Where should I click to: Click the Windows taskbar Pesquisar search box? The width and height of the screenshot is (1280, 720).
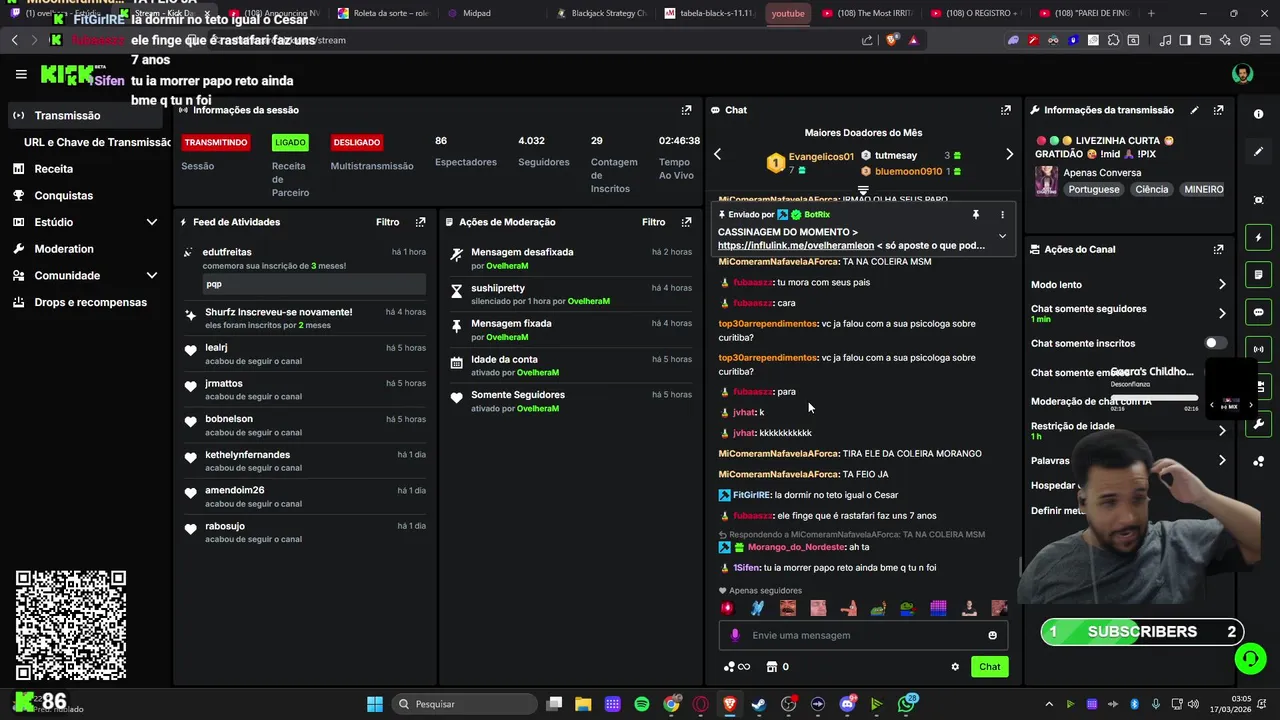point(464,704)
